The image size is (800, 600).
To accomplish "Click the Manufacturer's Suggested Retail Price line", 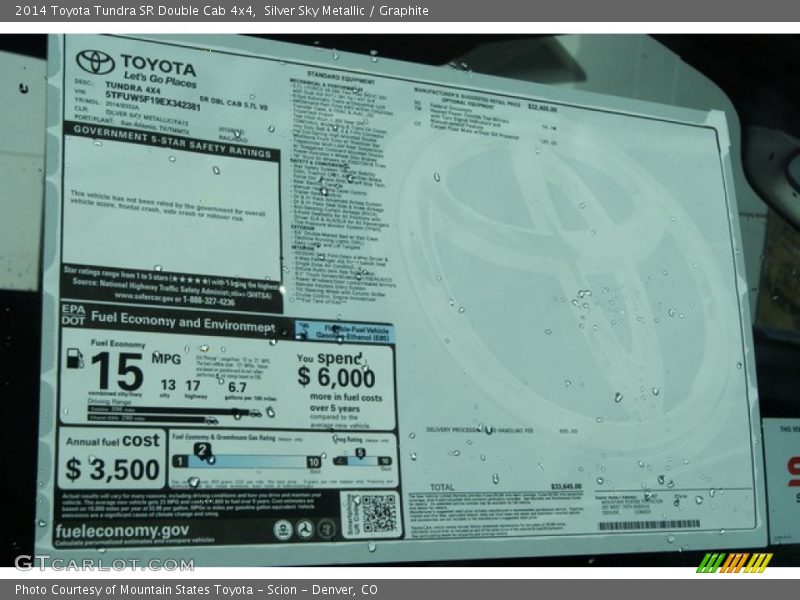I will tap(485, 99).
